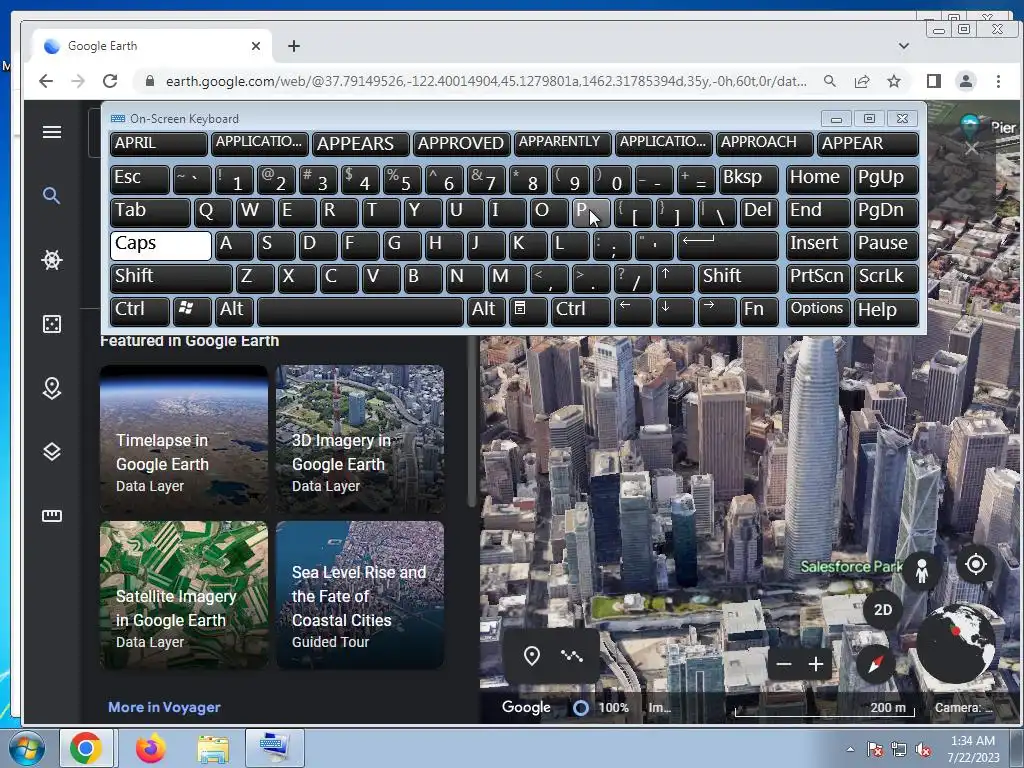Click the Bksp key
This screenshot has height=768, width=1024.
pos(748,179)
